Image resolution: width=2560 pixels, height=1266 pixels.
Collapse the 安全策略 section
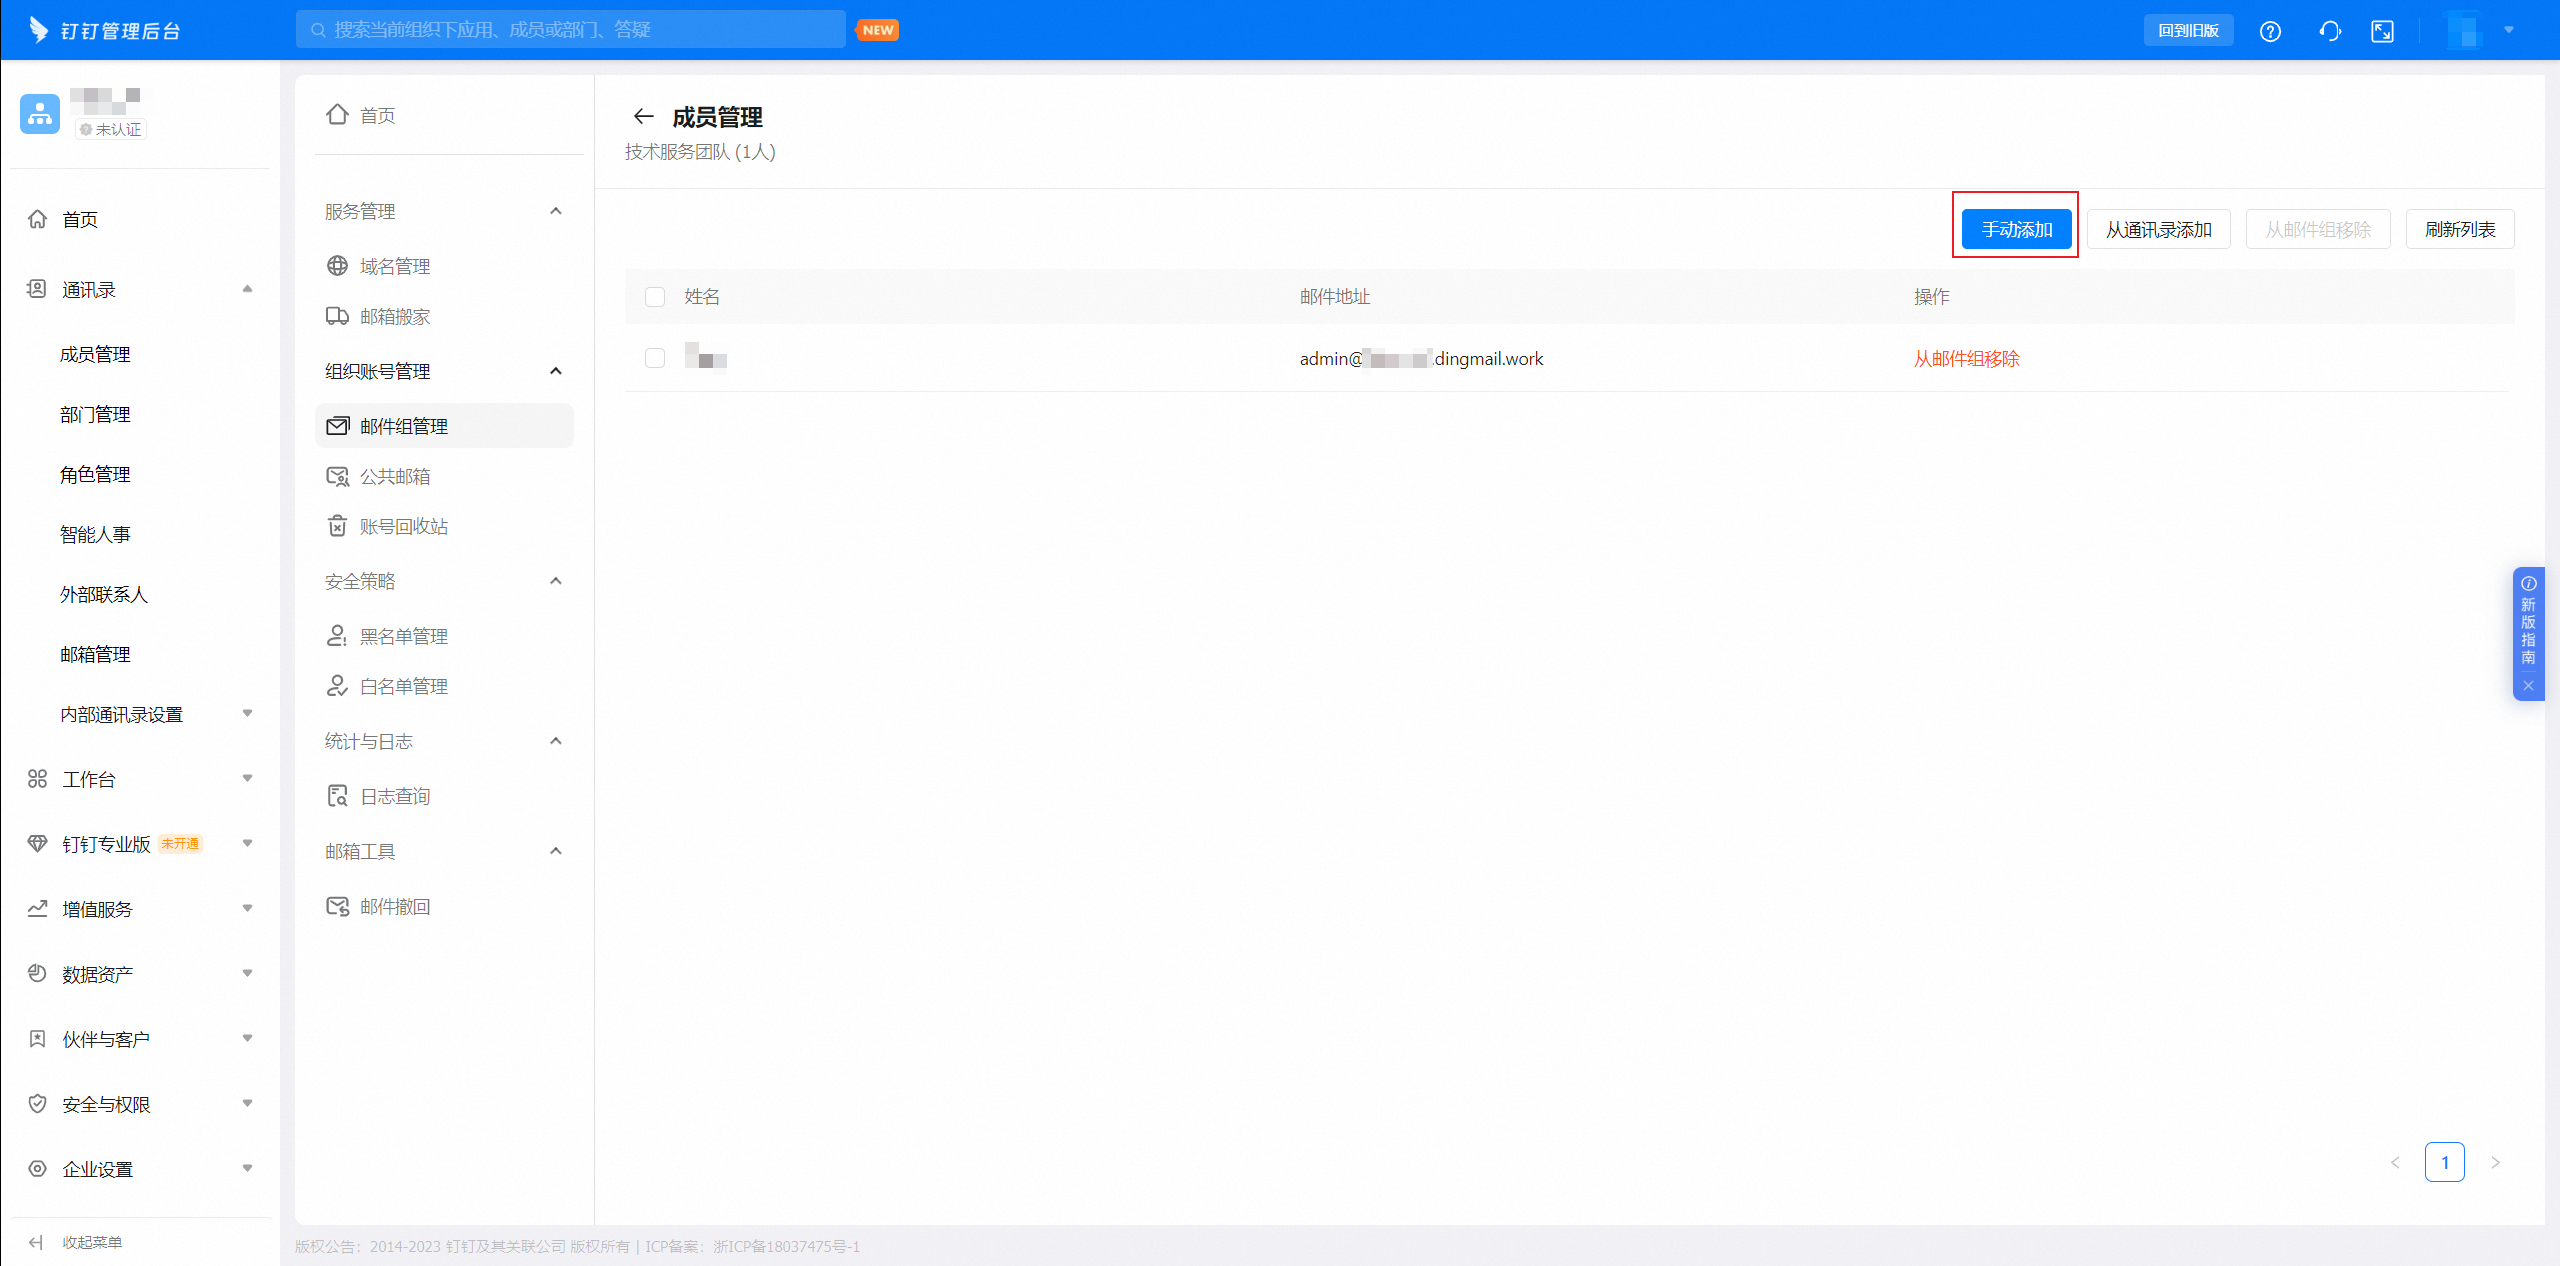pos(556,581)
